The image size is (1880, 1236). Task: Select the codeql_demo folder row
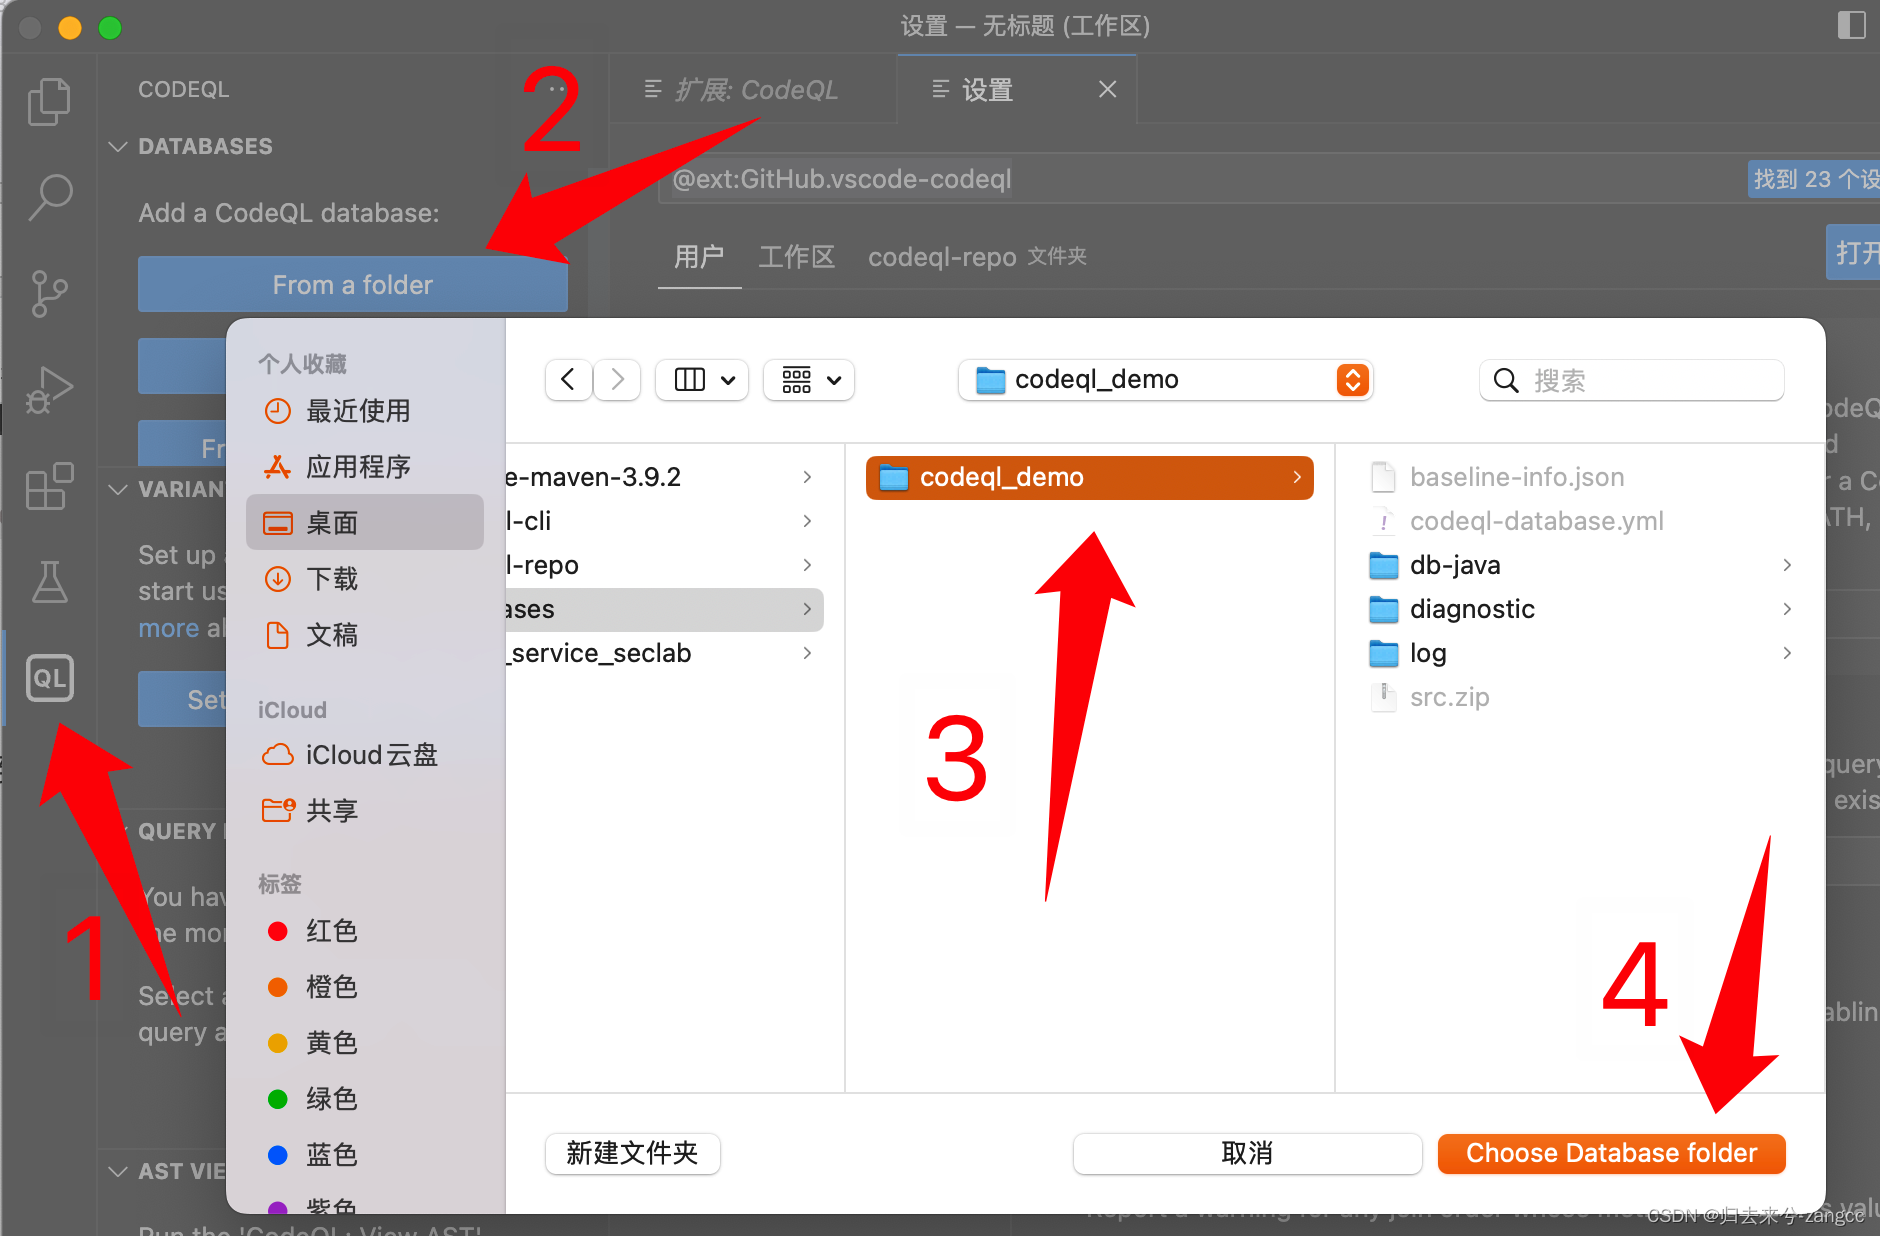coord(1089,477)
